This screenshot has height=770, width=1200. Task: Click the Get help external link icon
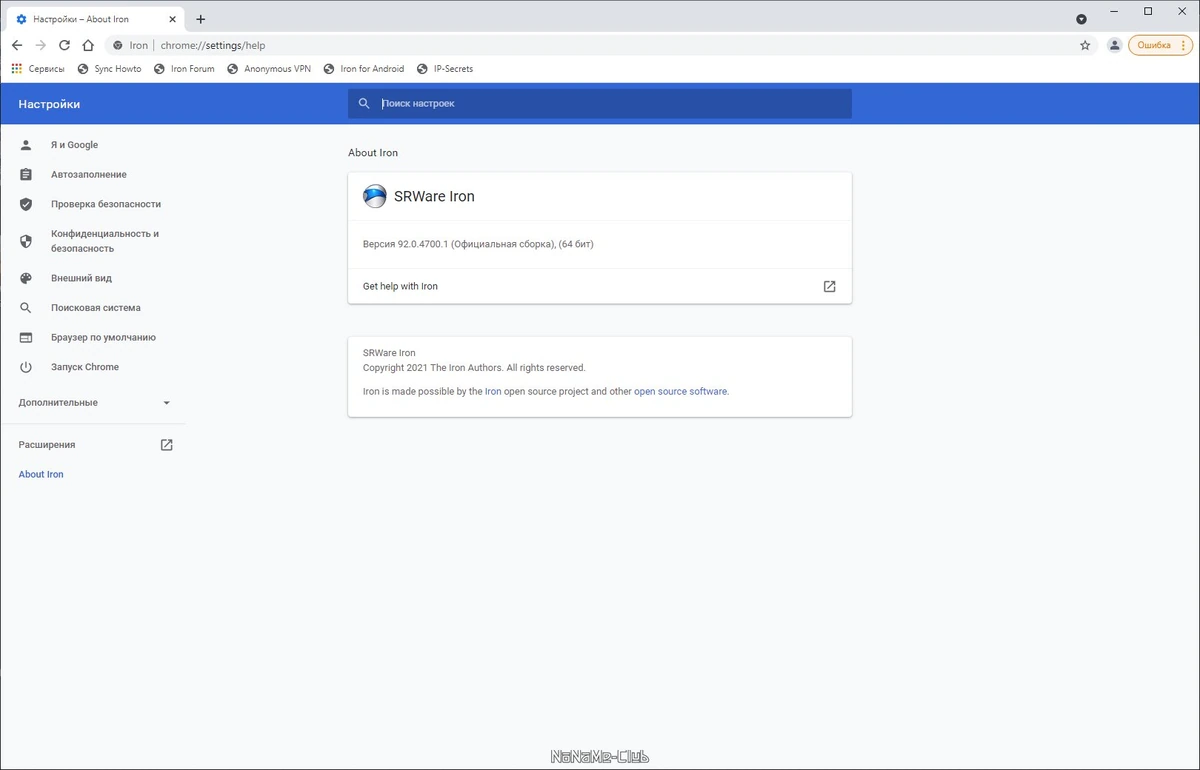click(829, 286)
